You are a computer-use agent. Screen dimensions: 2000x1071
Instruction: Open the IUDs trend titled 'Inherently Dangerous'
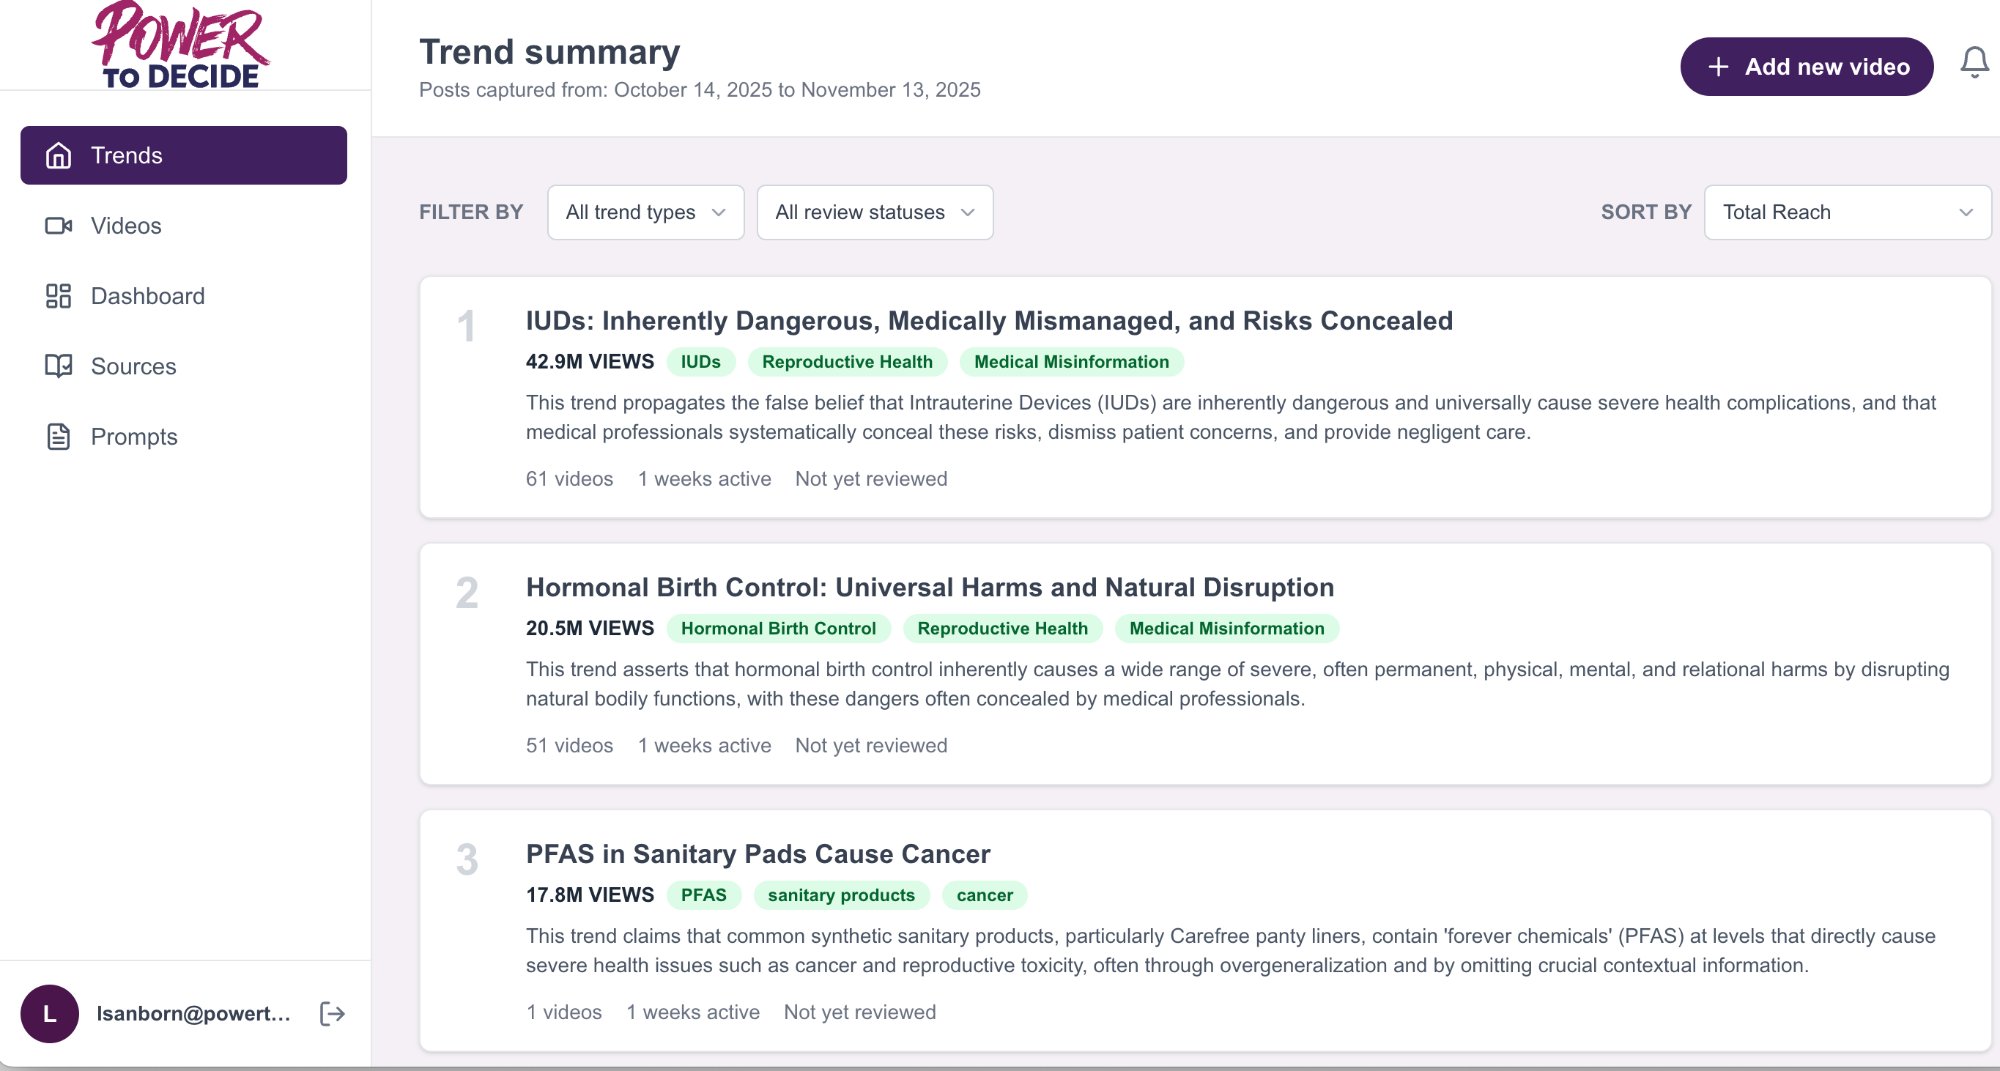click(989, 321)
